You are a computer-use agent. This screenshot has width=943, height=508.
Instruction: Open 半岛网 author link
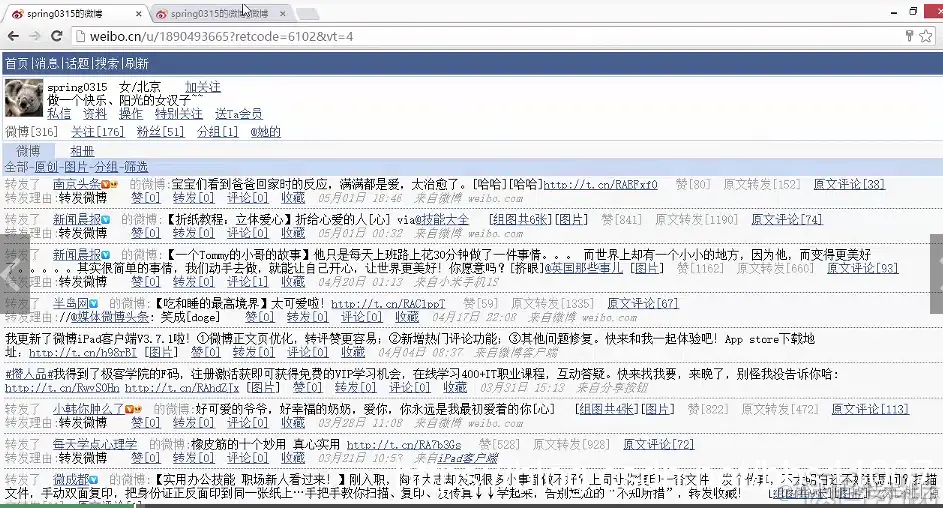tap(70, 303)
